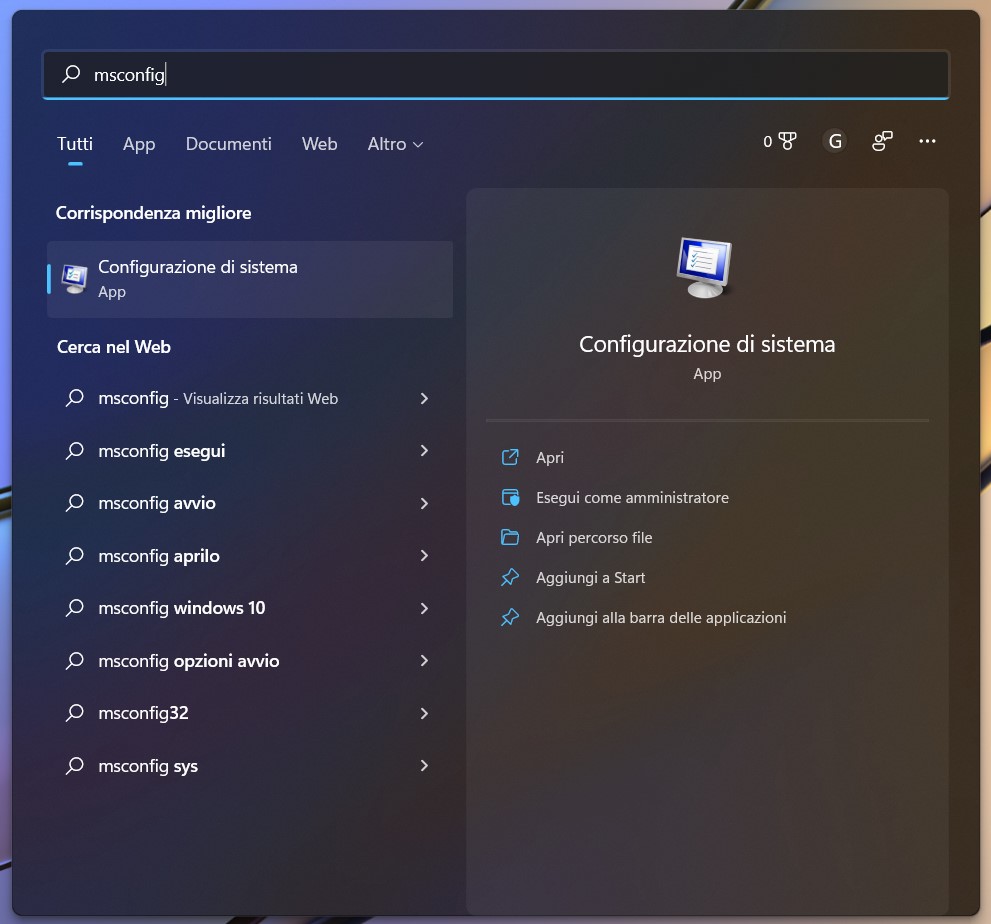Viewport: 991px width, 924px height.
Task: Click the Configurazione di sistema title in preview pane
Action: (x=707, y=344)
